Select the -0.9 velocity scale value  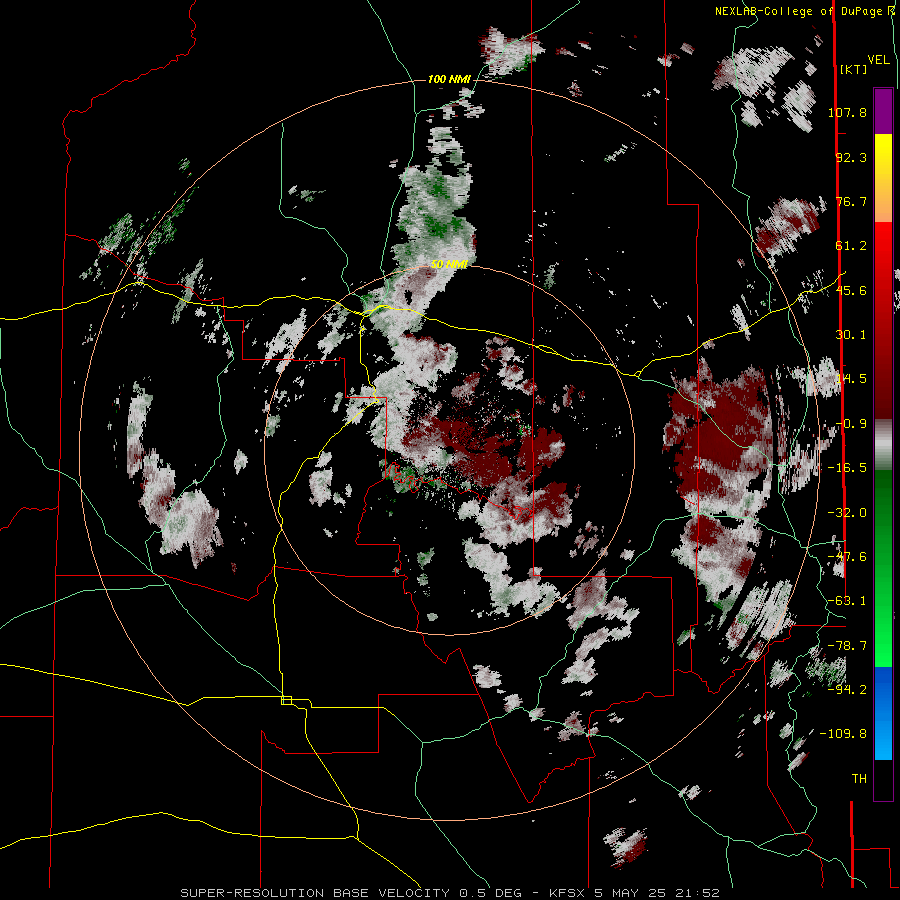[851, 424]
